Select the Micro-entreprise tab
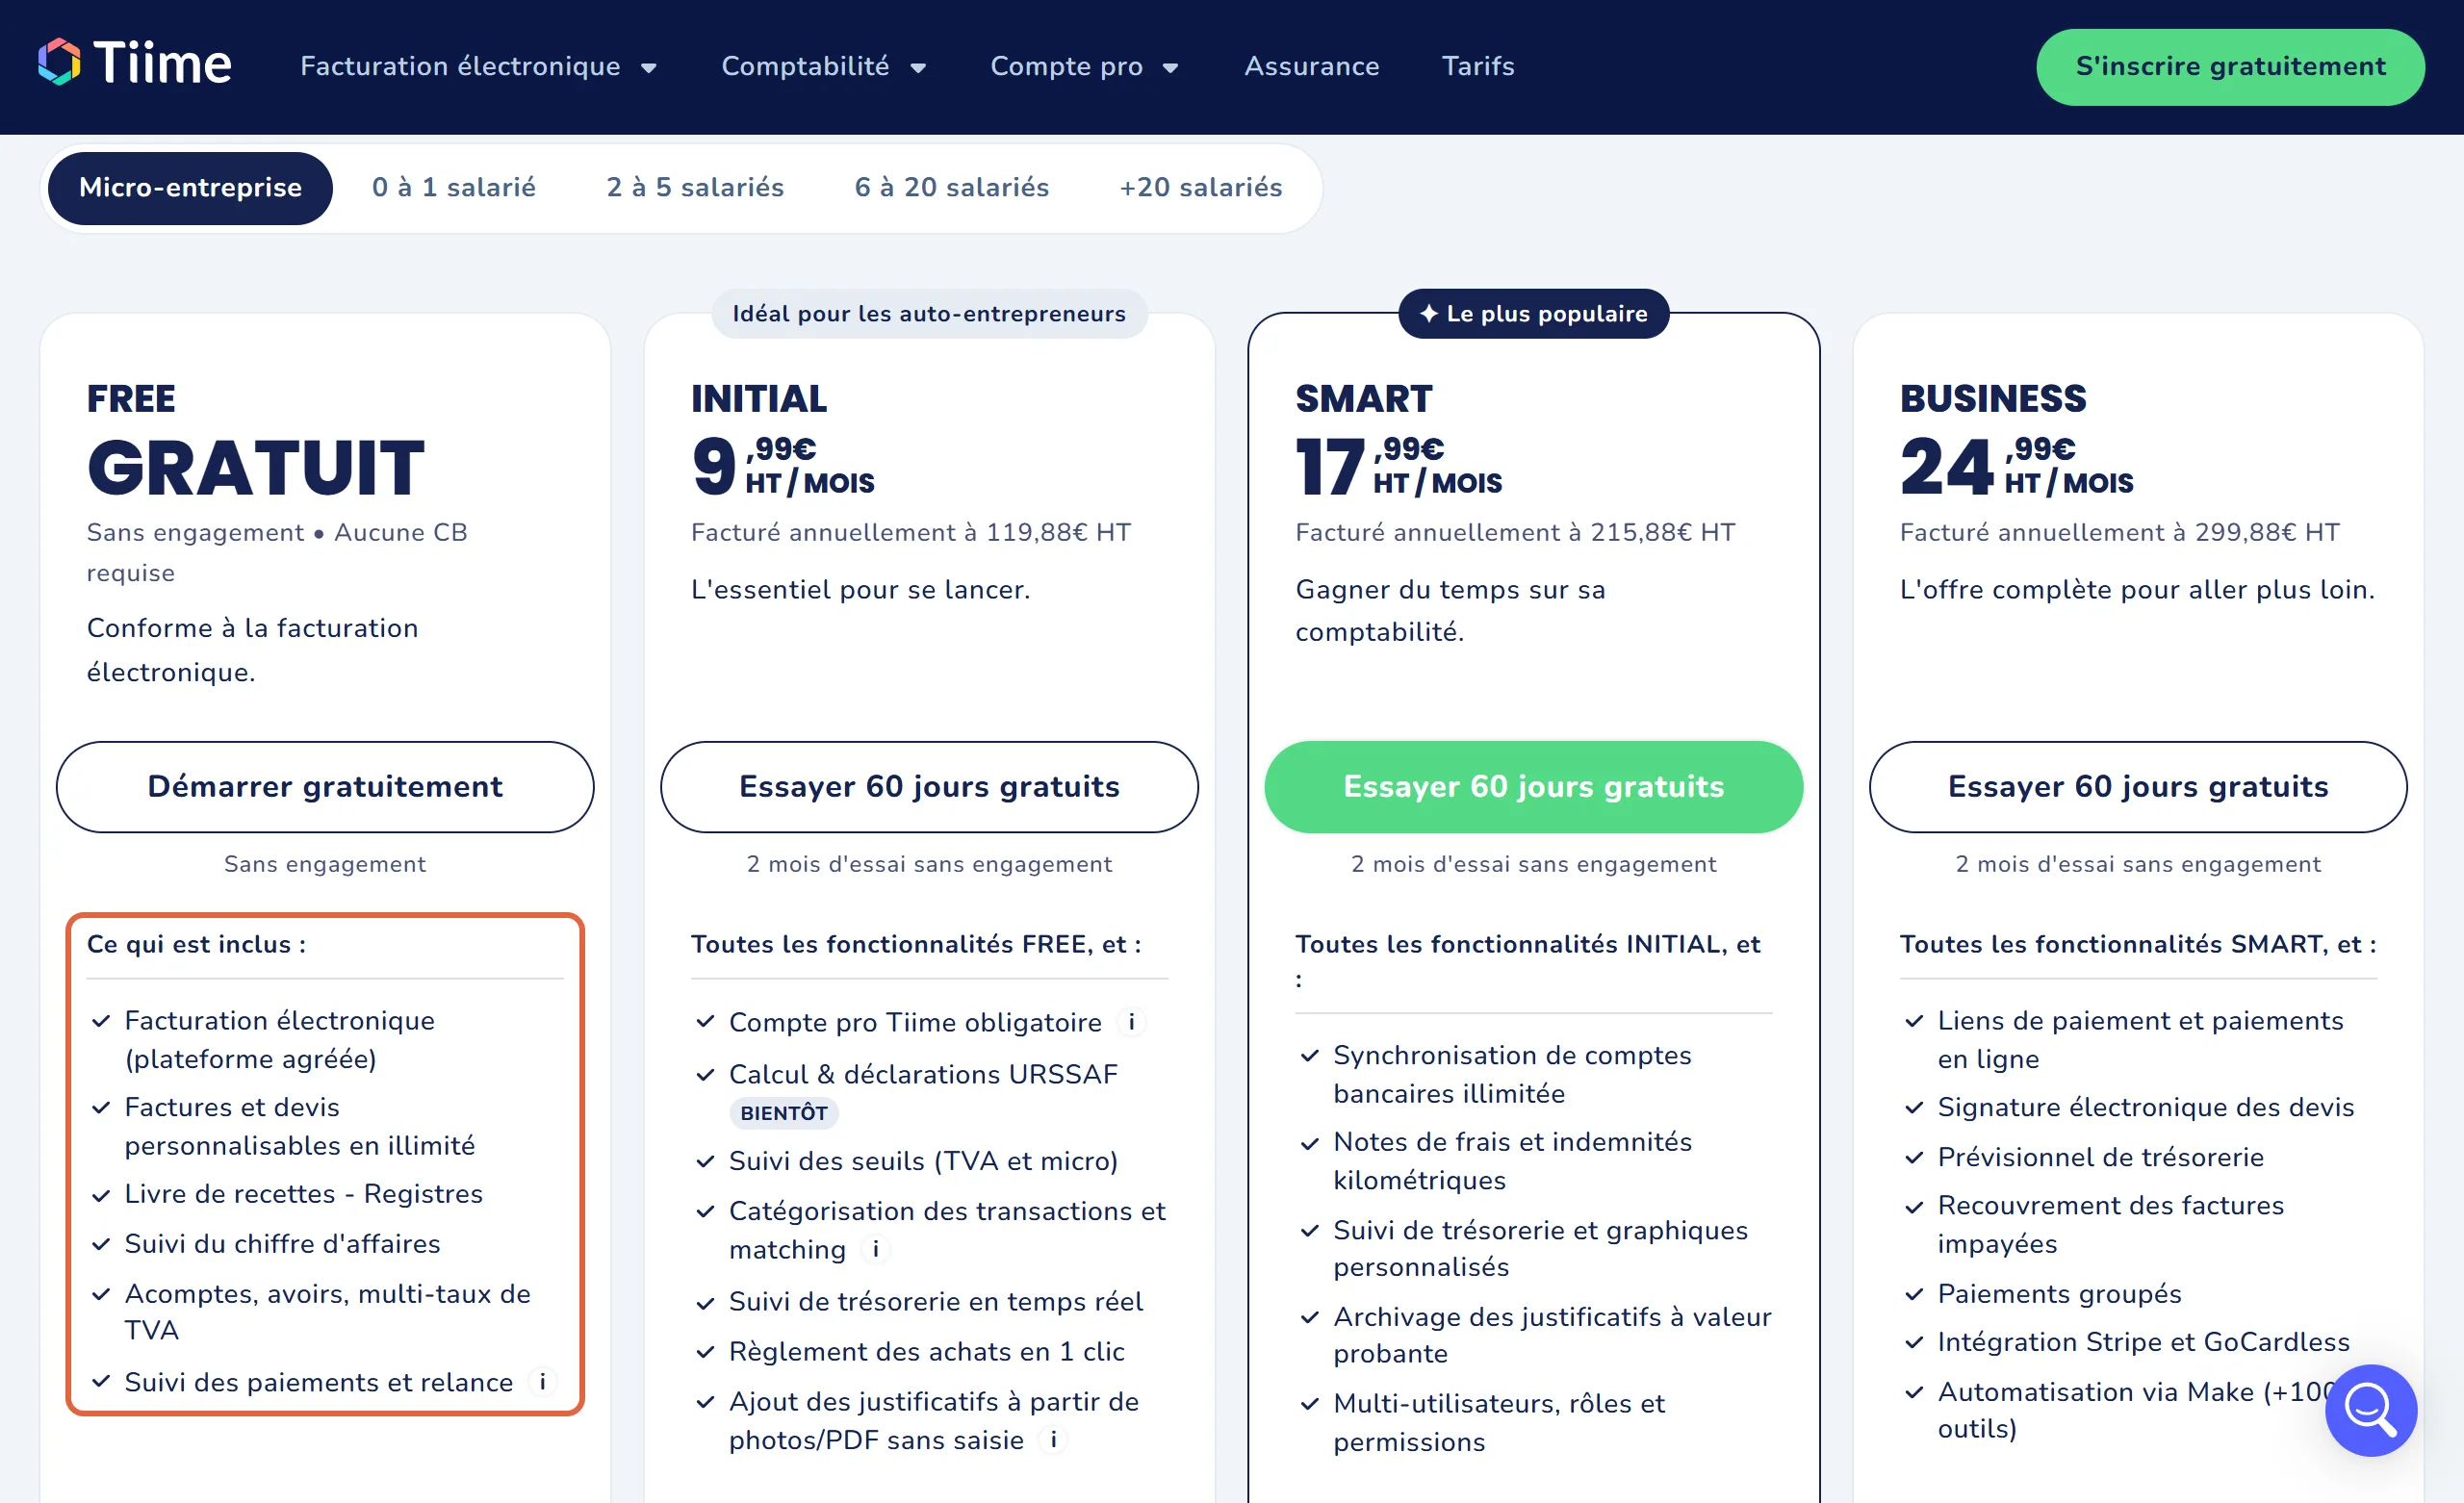Viewport: 2464px width, 1503px height. click(x=190, y=187)
